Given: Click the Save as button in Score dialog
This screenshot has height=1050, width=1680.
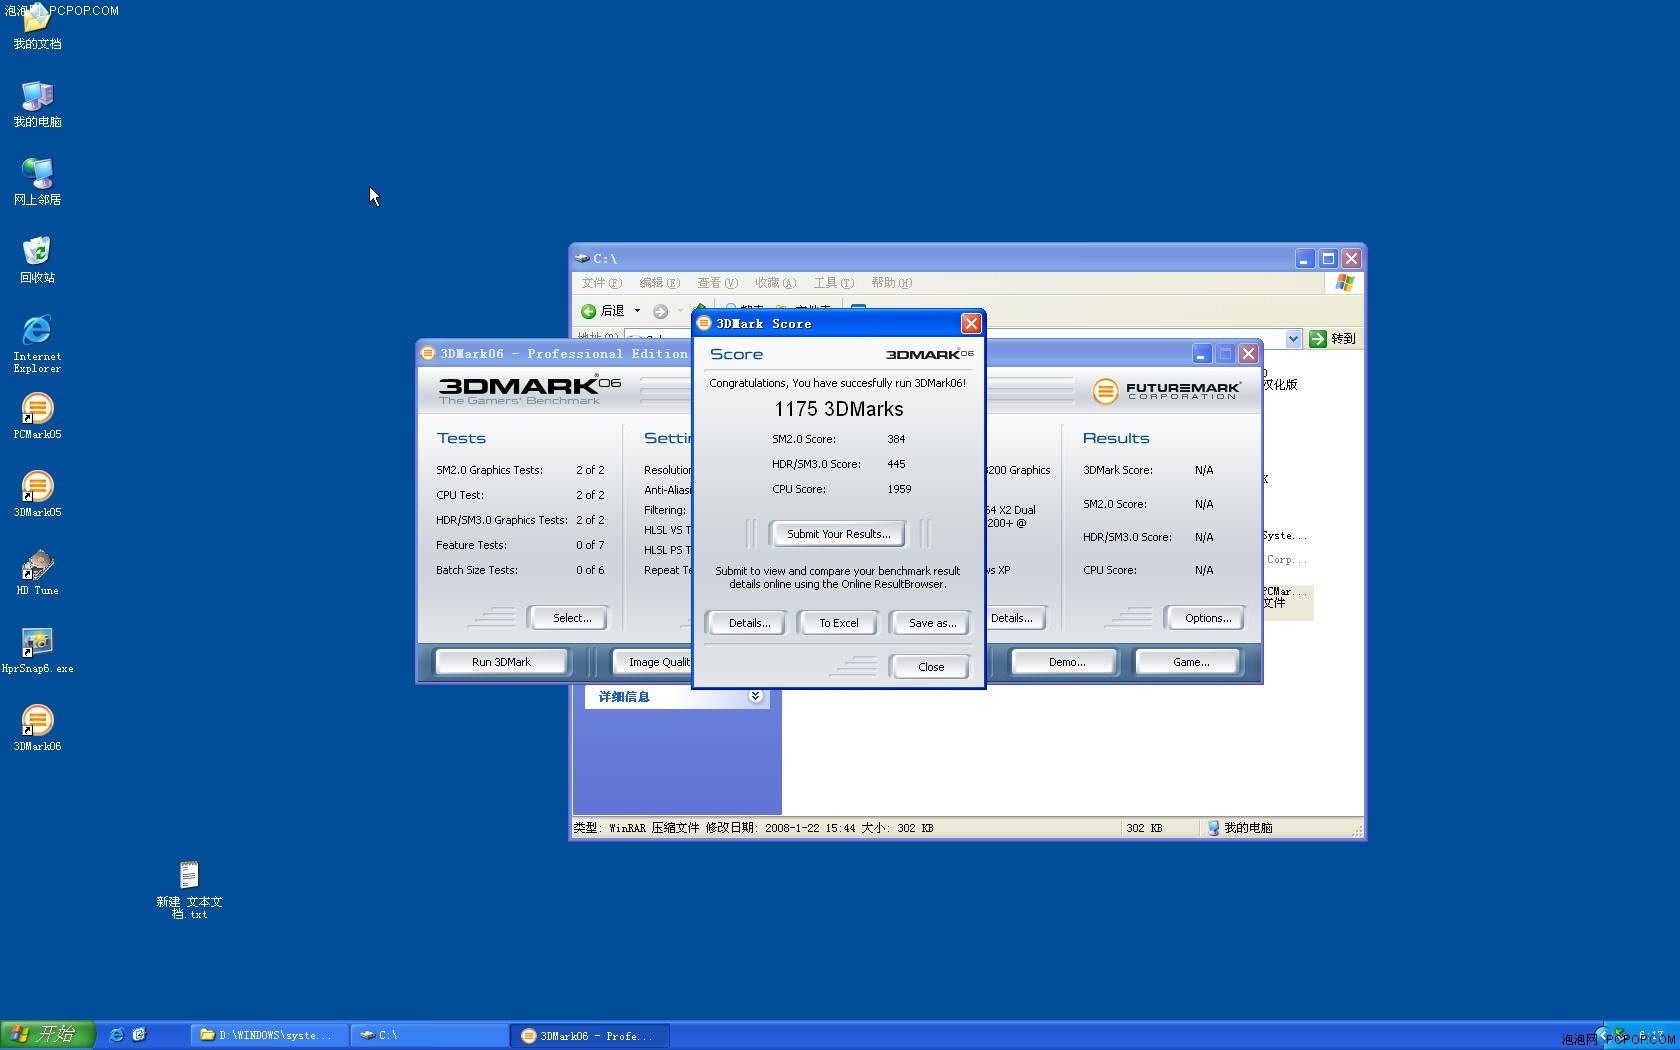Looking at the screenshot, I should pyautogui.click(x=932, y=623).
